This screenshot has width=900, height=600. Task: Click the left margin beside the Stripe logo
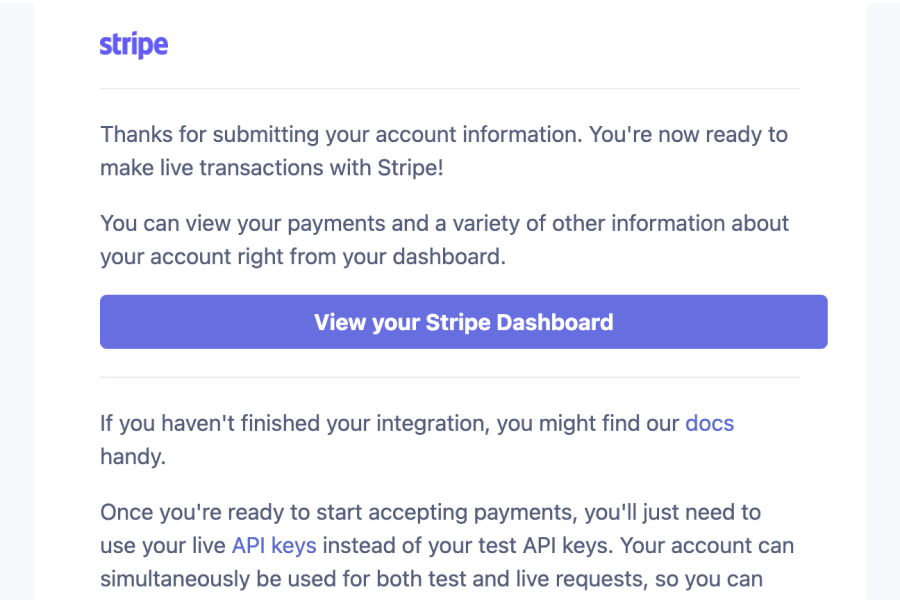(x=65, y=44)
